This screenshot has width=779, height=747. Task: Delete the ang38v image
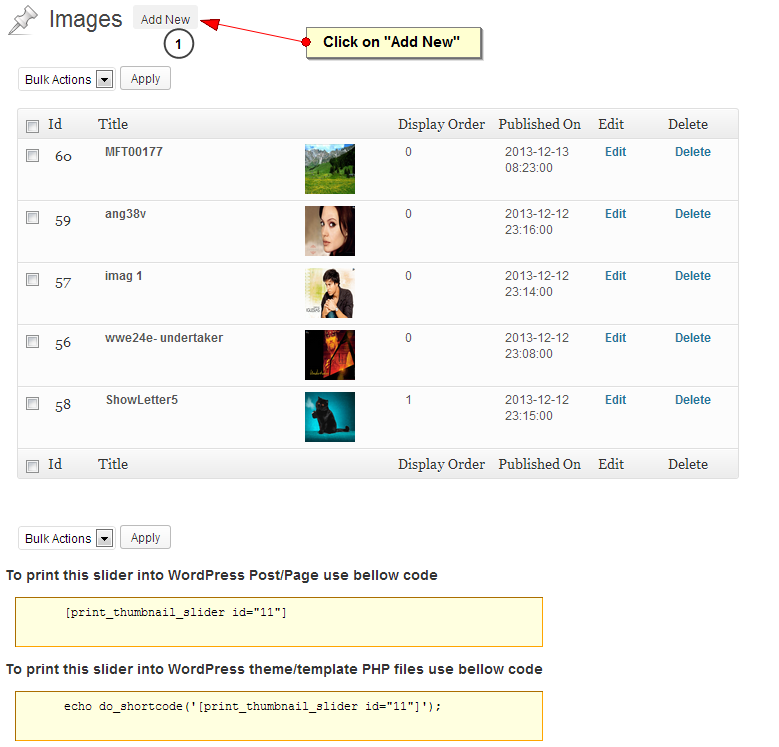693,214
